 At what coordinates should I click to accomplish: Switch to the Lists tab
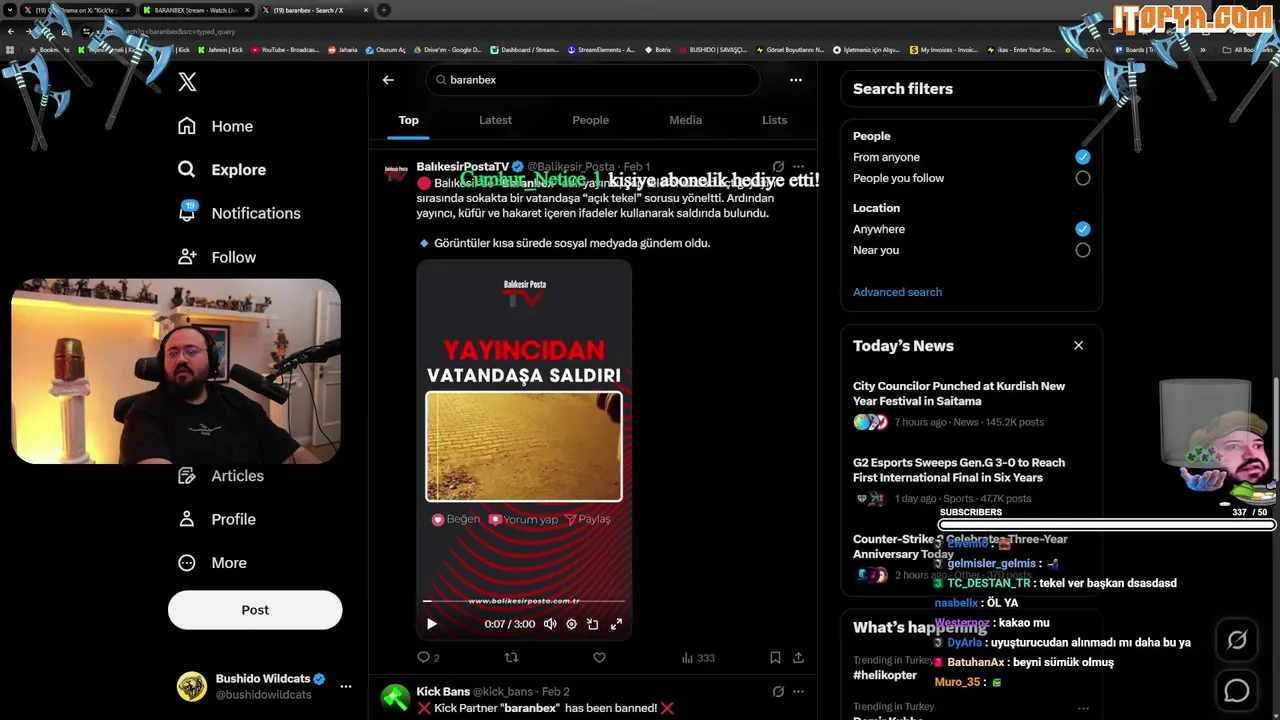pos(775,120)
